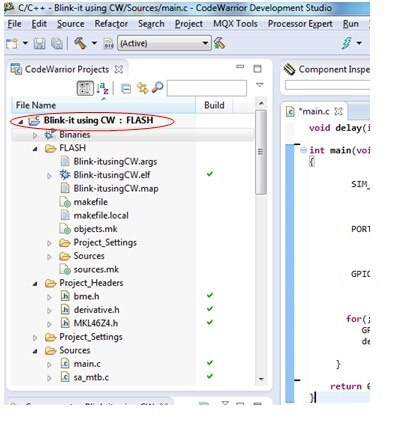The width and height of the screenshot is (394, 425).
Task: Toggle the build checkmark for MKL46Z4.h
Action: [x=210, y=322]
